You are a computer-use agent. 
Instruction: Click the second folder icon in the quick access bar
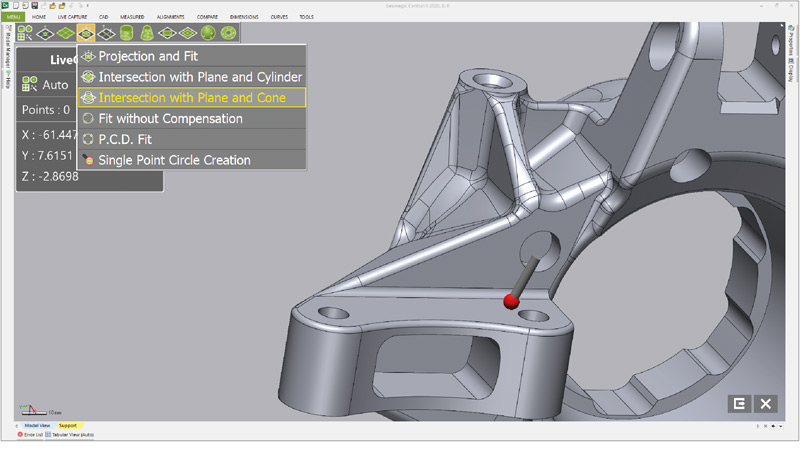click(62, 6)
